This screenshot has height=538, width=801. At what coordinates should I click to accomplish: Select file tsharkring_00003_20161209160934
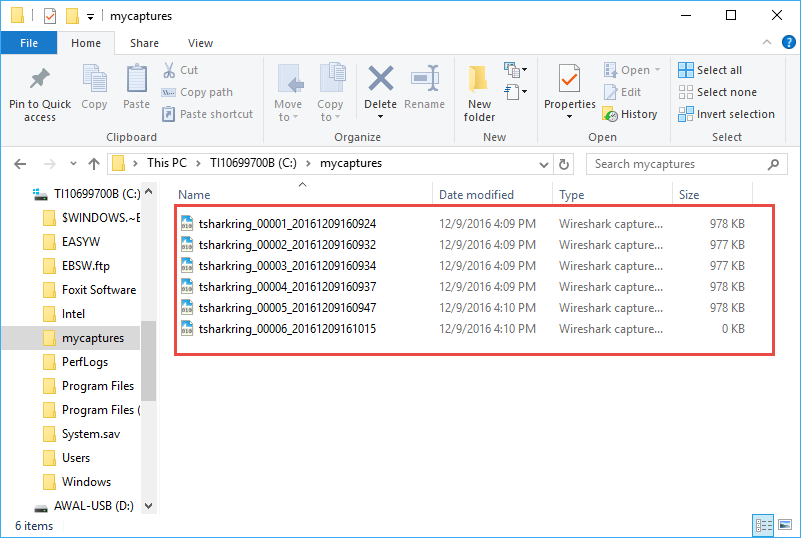tap(287, 266)
